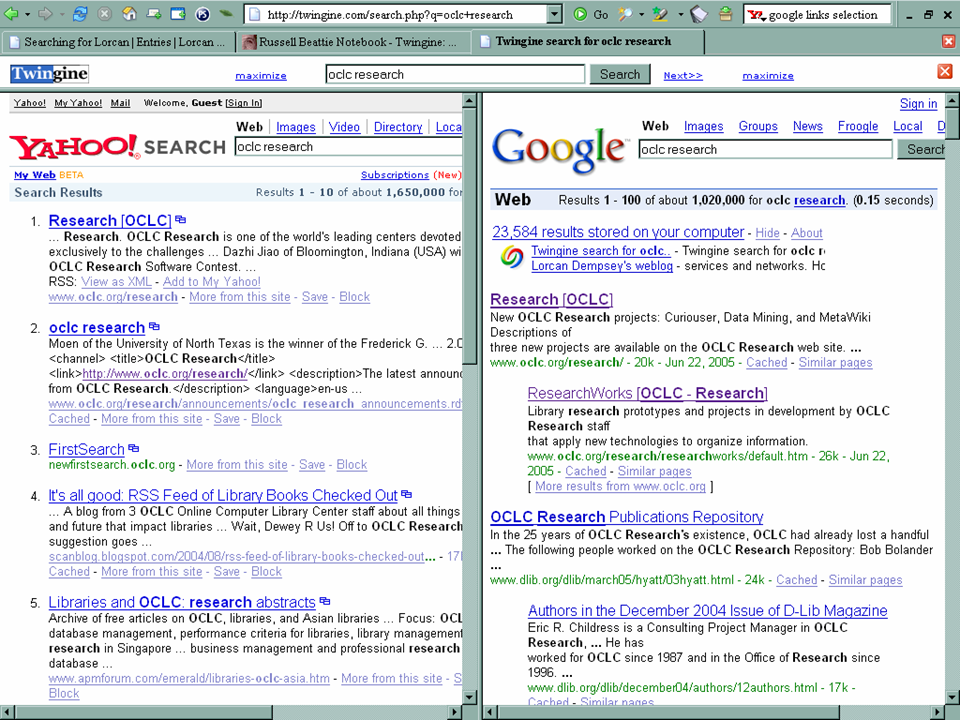Expand the address bar URL dropdown
The image size is (960, 720).
tap(554, 14)
